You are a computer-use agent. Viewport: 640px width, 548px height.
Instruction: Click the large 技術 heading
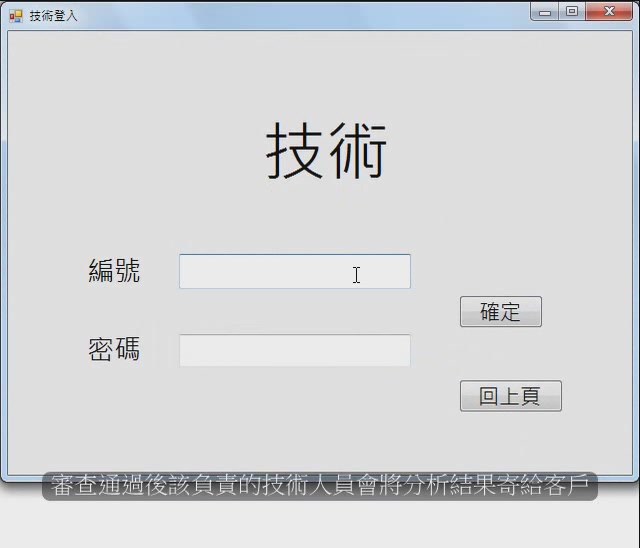326,152
